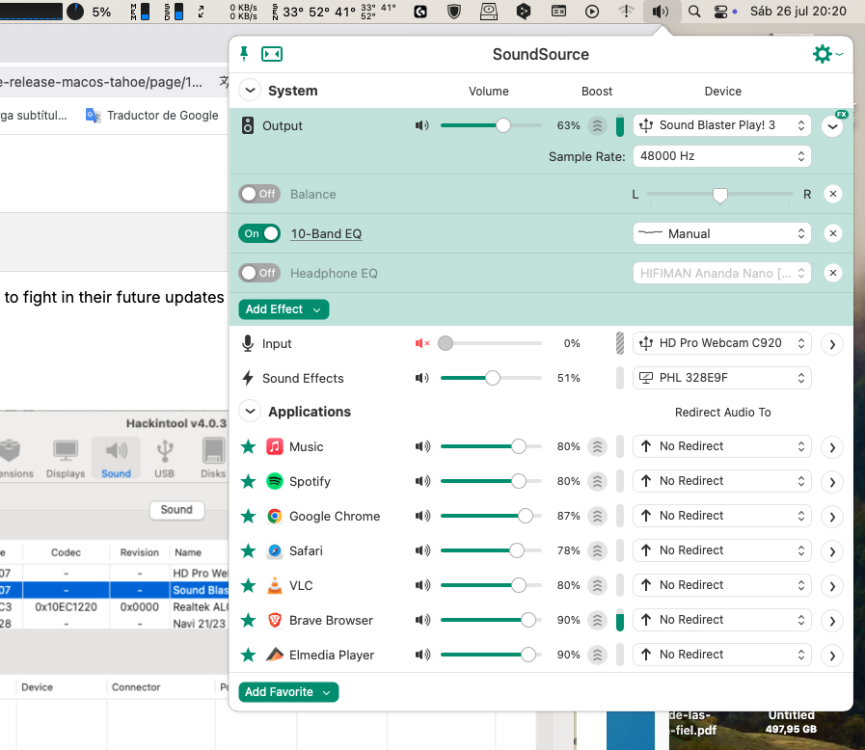The image size is (865, 750).
Task: Collapse Output FX effects panel
Action: point(833,126)
